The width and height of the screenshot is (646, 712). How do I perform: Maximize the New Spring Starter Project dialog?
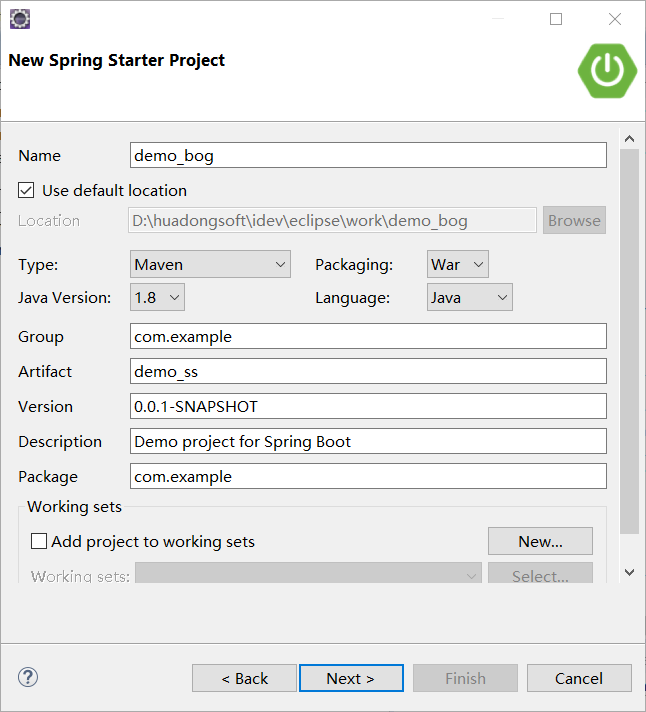pyautogui.click(x=556, y=19)
